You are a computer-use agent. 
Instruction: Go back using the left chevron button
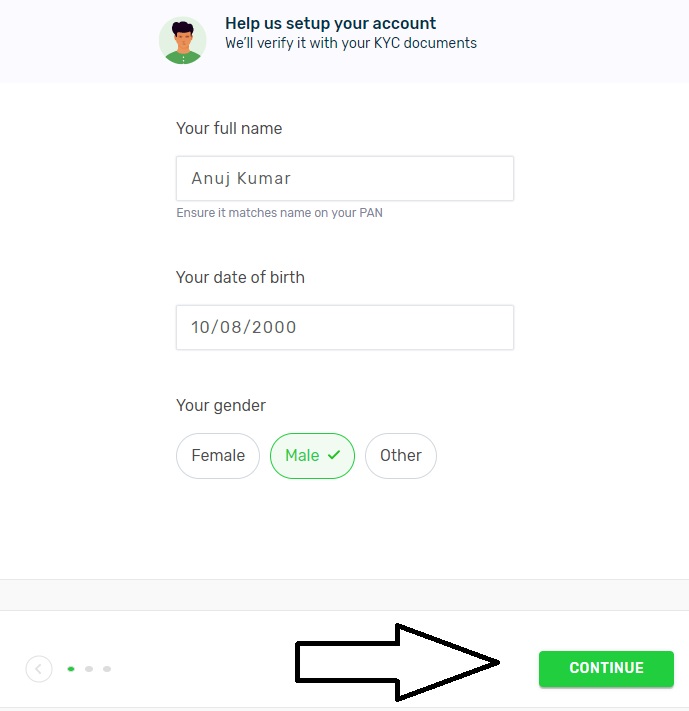point(39,669)
